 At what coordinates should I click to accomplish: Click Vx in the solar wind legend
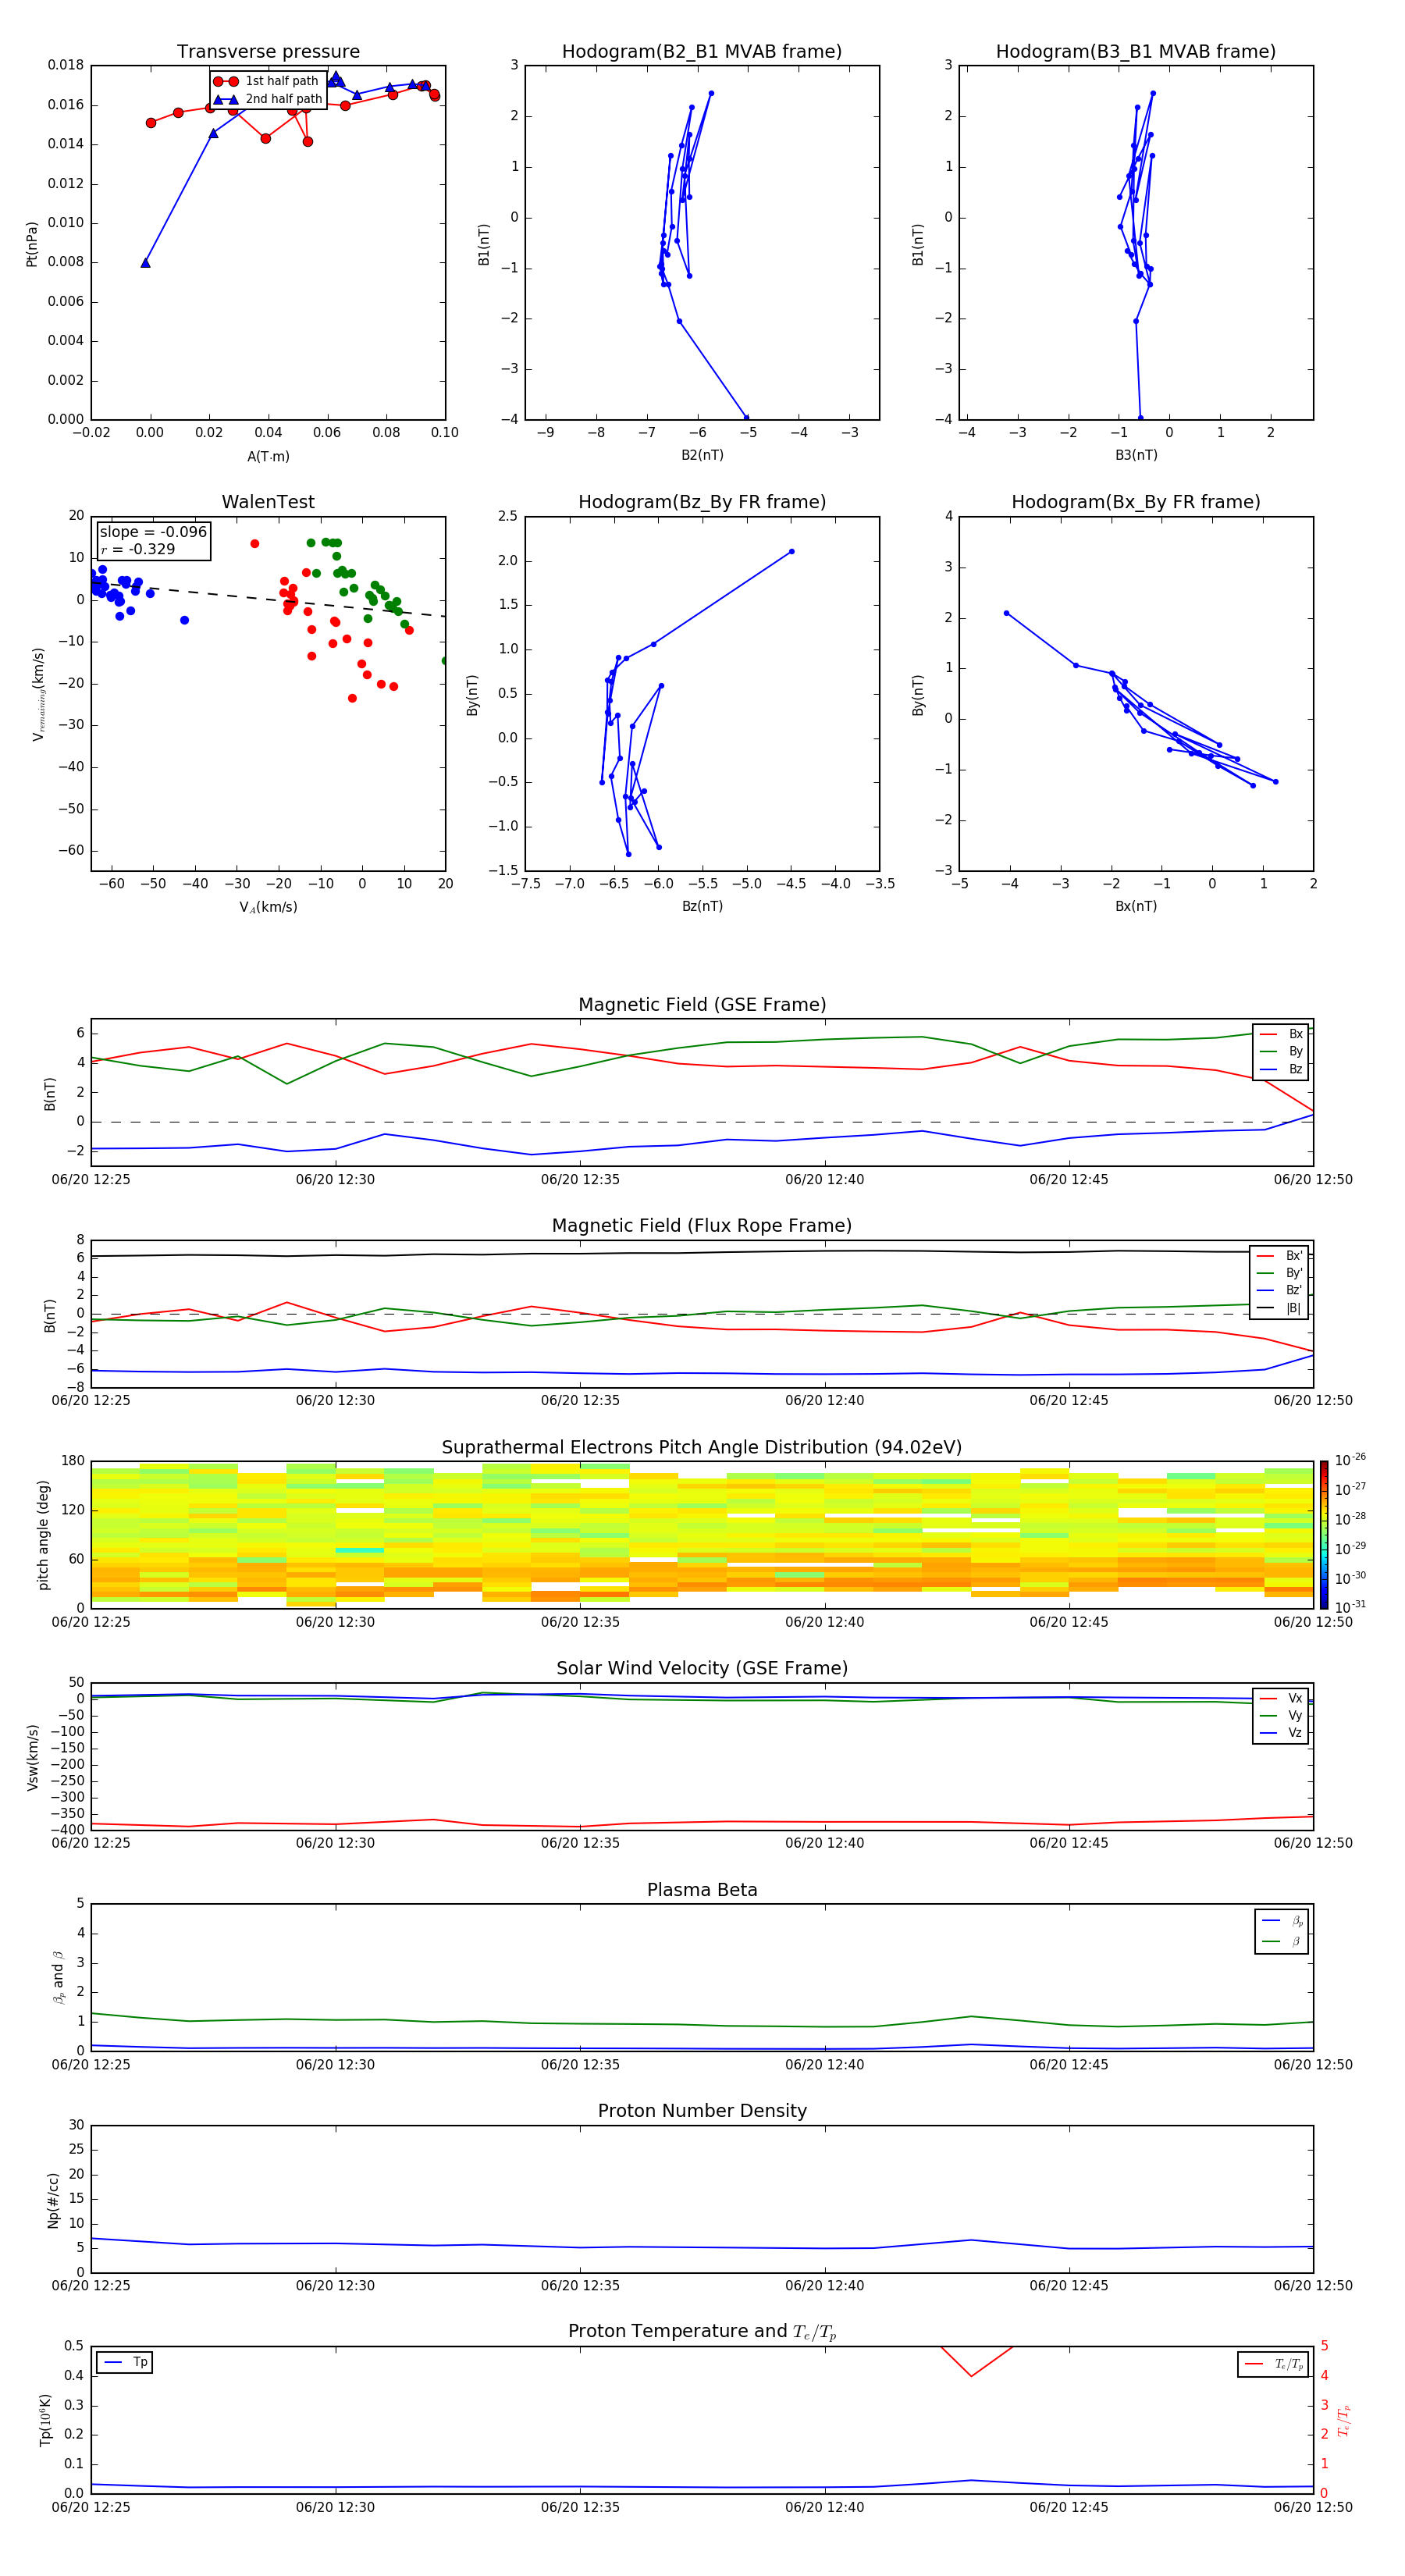[1282, 1698]
